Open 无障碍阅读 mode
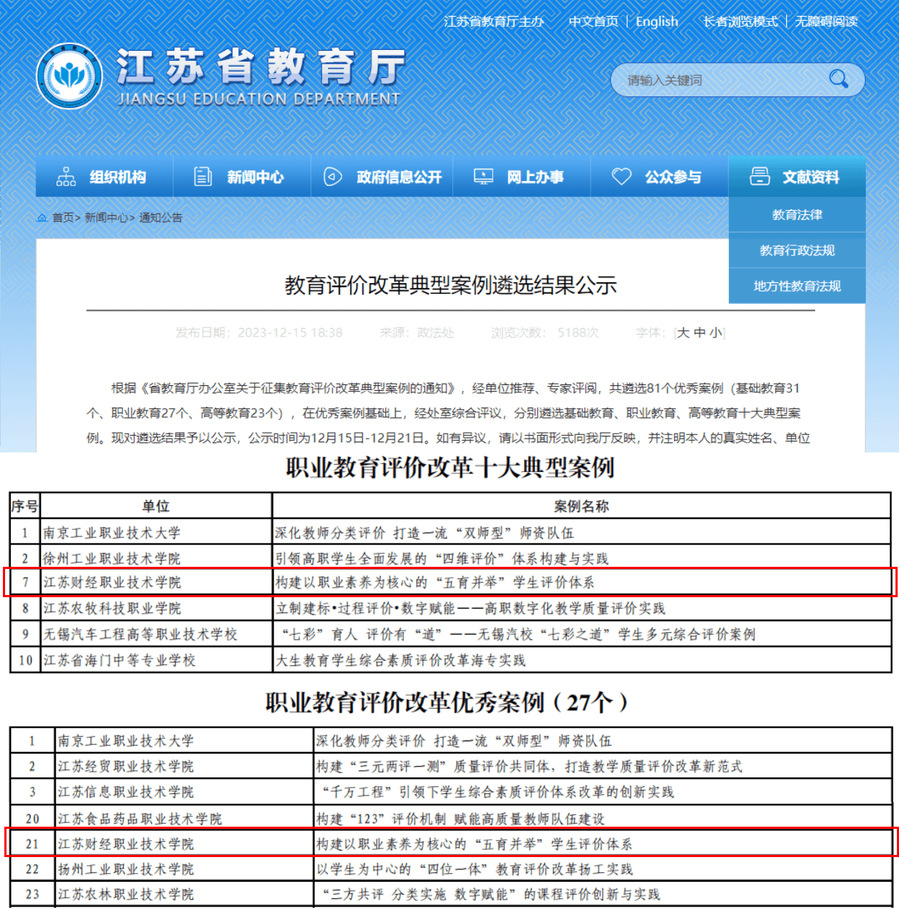 point(825,22)
